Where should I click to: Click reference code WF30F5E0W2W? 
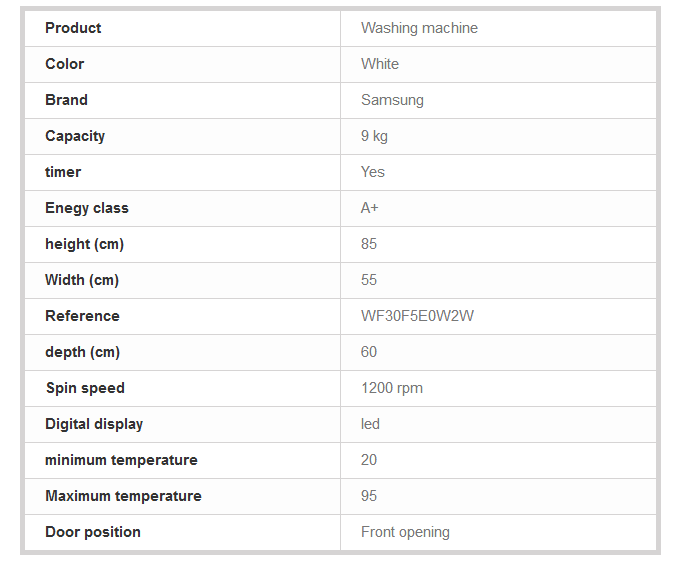pos(417,316)
